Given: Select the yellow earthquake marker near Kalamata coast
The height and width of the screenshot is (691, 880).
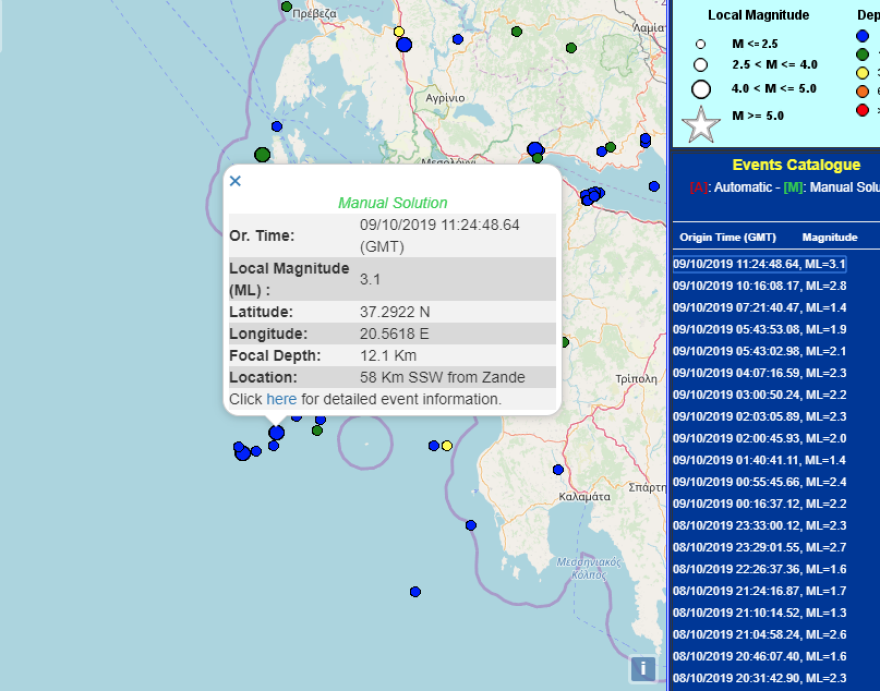Looking at the screenshot, I should [x=447, y=446].
